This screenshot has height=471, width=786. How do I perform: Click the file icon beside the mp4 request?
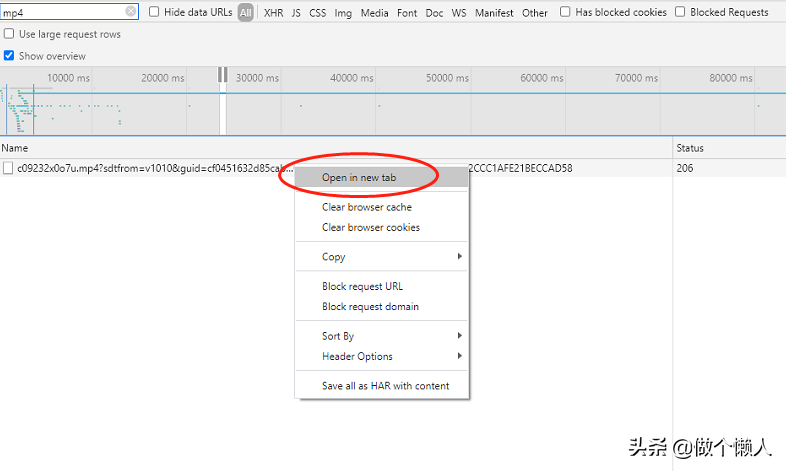(8, 168)
